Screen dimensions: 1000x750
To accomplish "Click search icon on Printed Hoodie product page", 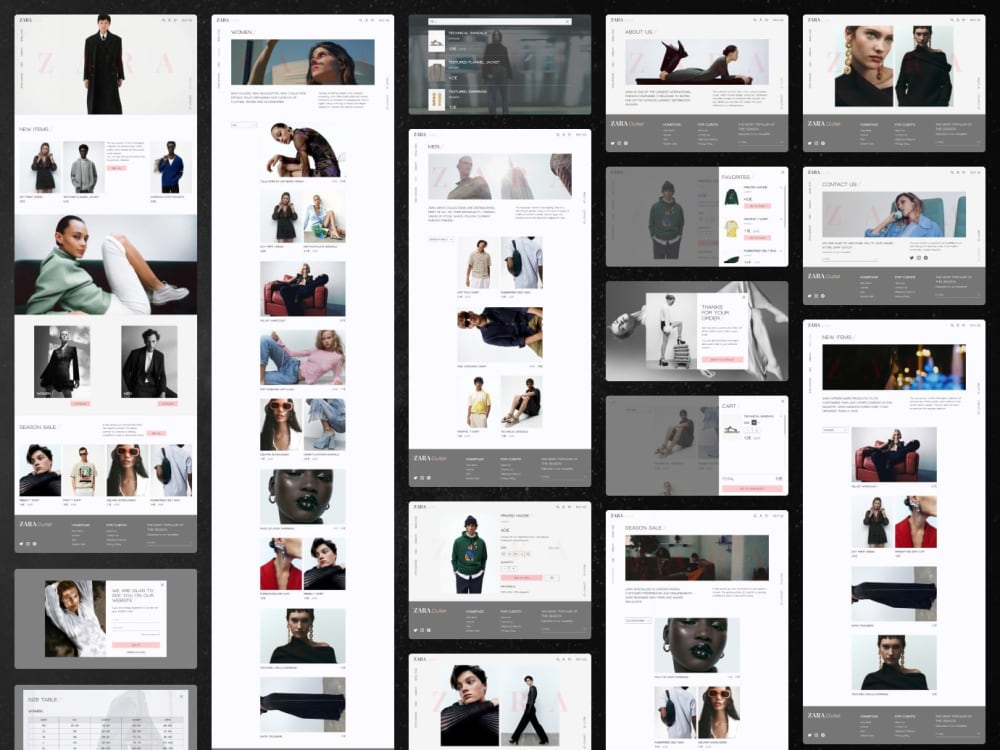I will (x=557, y=507).
